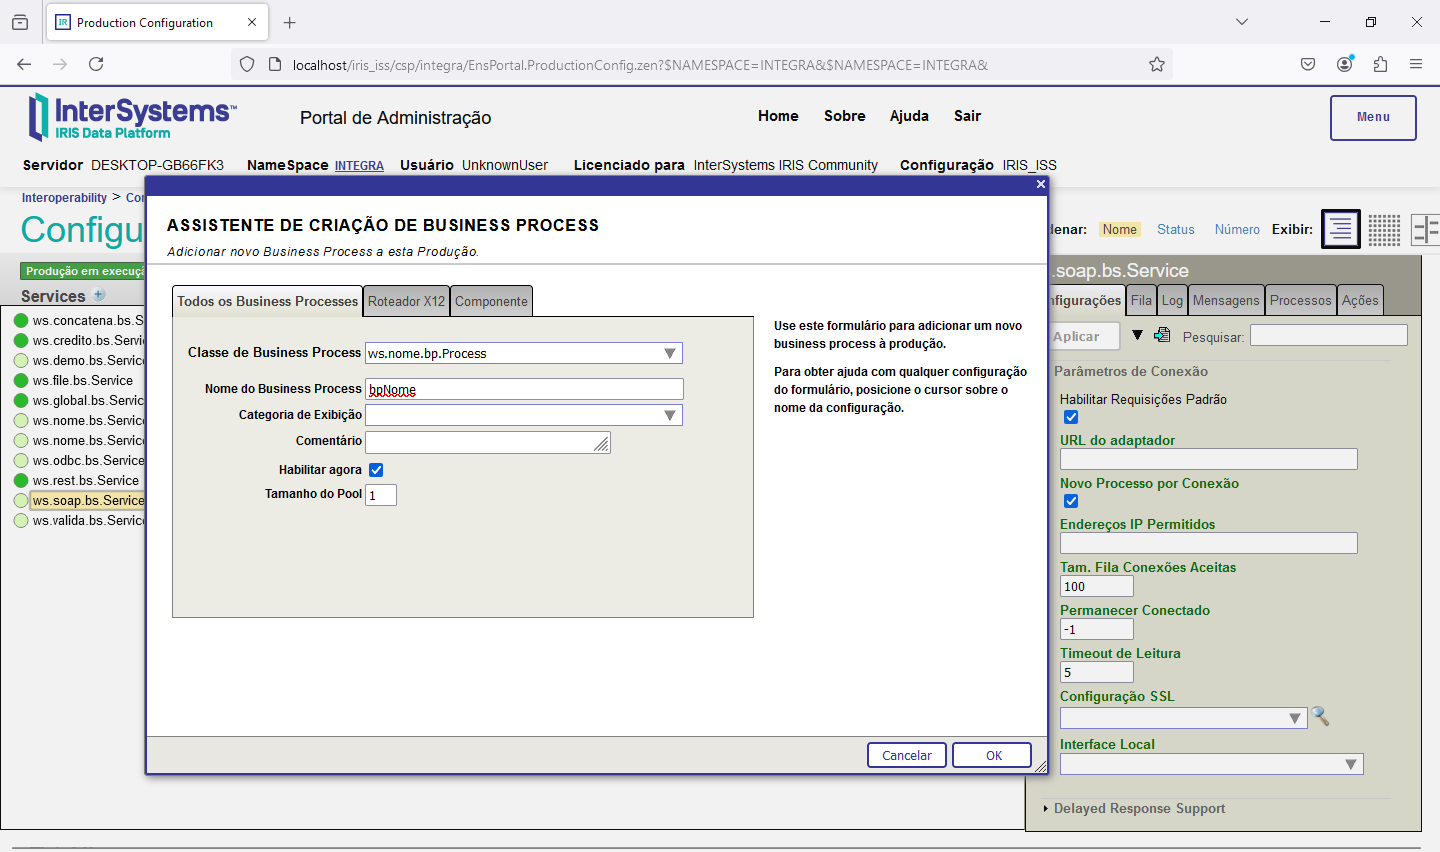This screenshot has width=1440, height=852.
Task: Expand the Delayed Response Support section
Action: point(1138,808)
